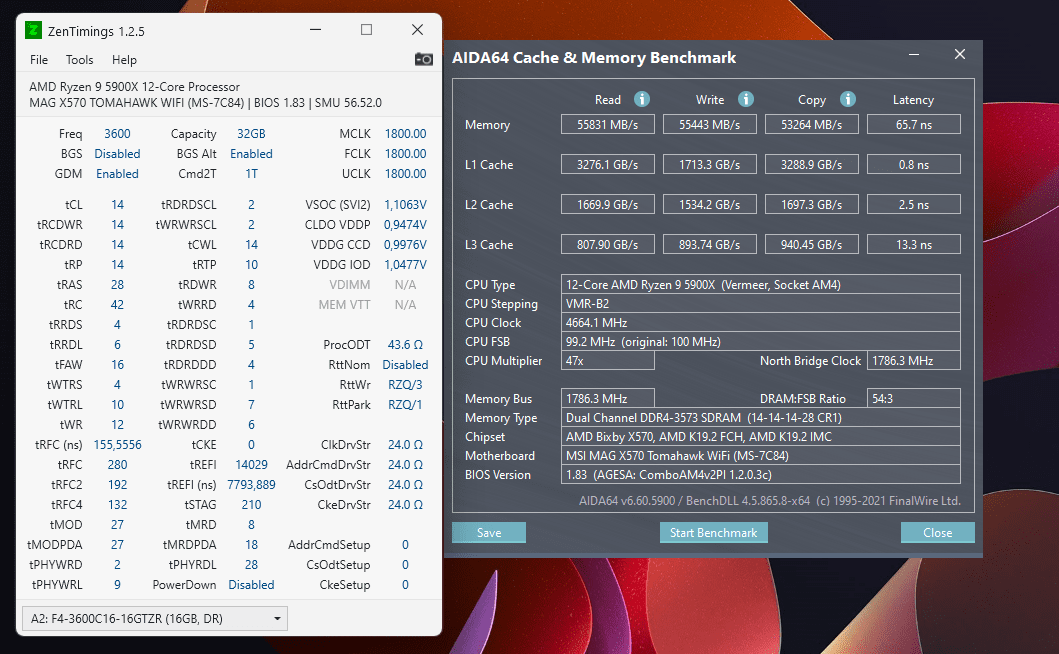Select L2 Cache Read value 1669.9 GB/s
The height and width of the screenshot is (654, 1059).
click(x=608, y=204)
